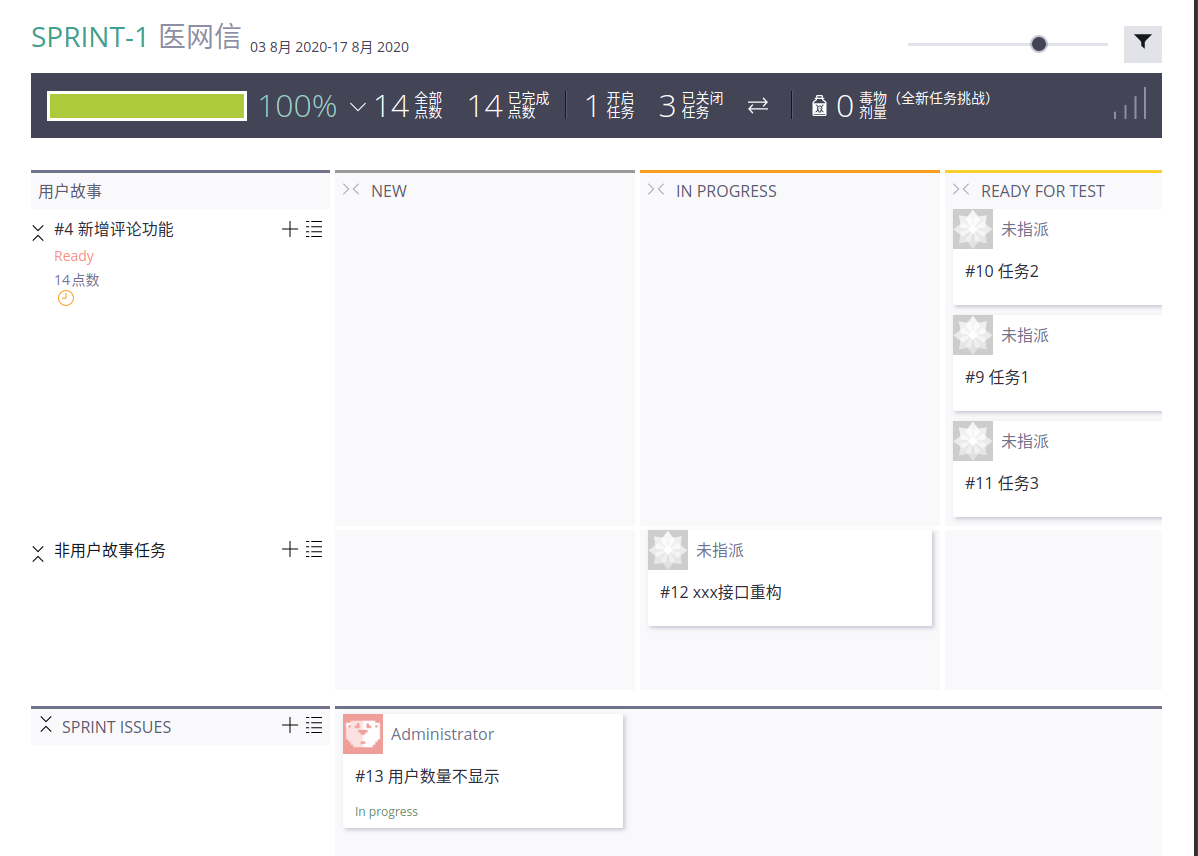1198x856 pixels.
Task: Open task #12 xxx接口重构
Action: tap(720, 593)
